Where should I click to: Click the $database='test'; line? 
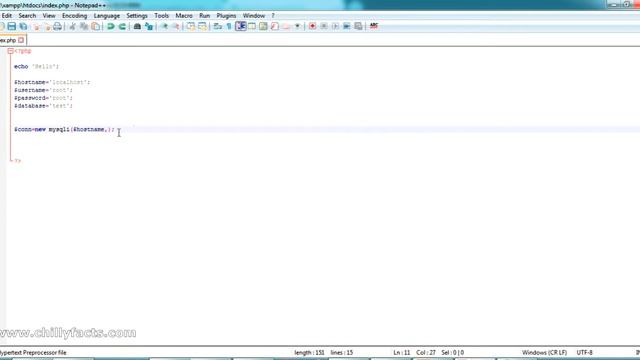coord(43,106)
